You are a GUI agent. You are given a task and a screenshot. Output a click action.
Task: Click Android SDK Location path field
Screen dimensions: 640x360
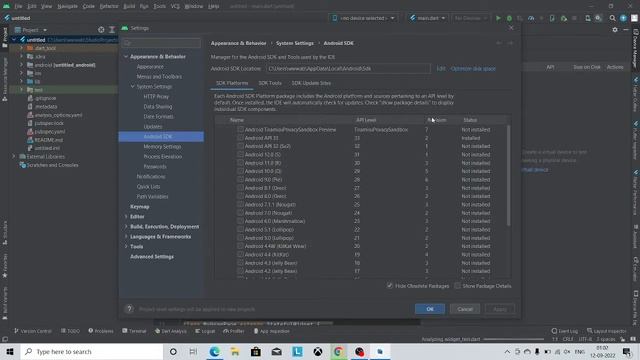[348, 69]
